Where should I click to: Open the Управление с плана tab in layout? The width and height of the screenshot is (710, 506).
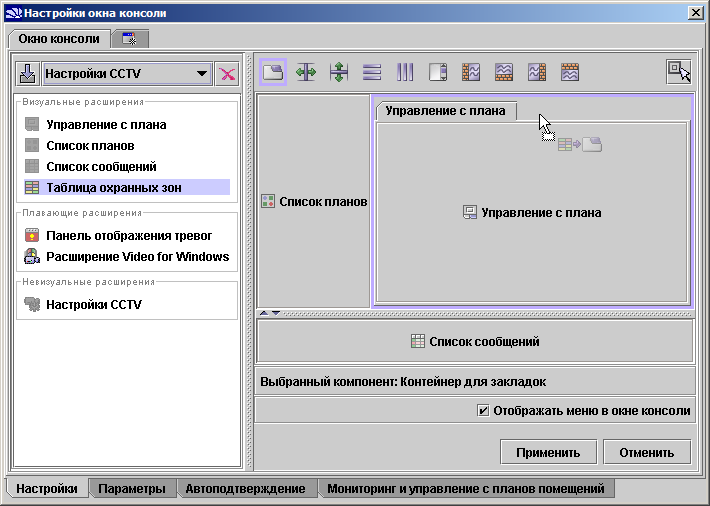446,111
